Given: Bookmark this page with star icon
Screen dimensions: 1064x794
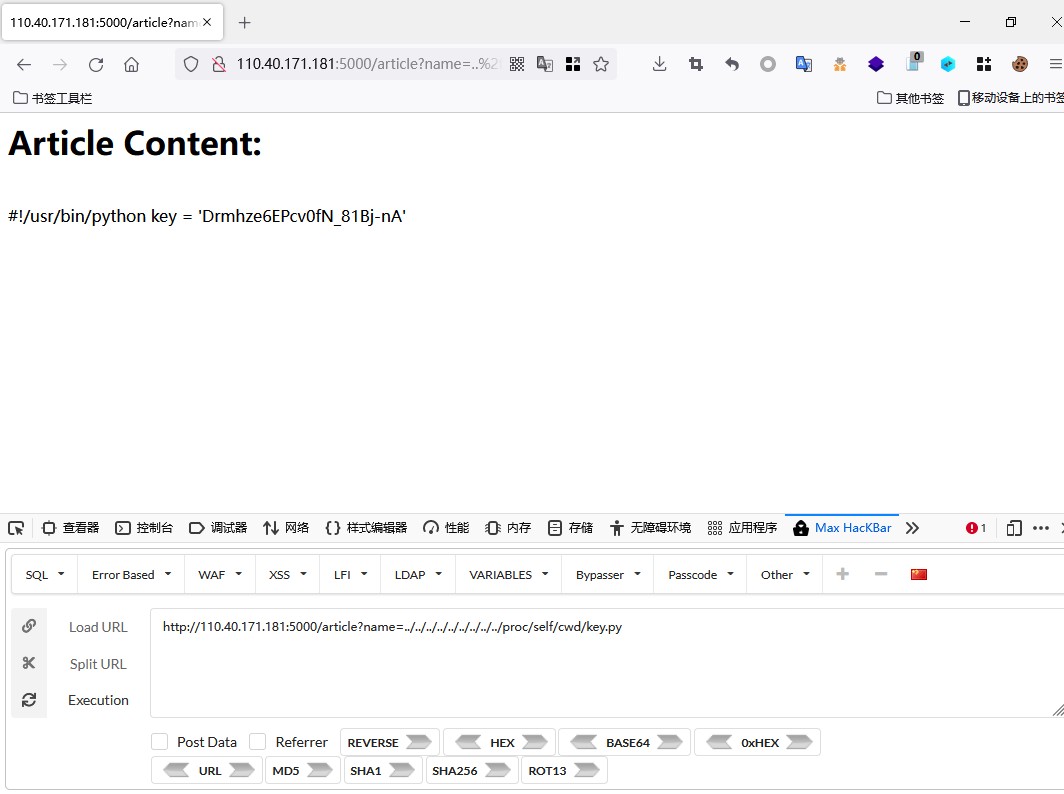Looking at the screenshot, I should pyautogui.click(x=601, y=64).
